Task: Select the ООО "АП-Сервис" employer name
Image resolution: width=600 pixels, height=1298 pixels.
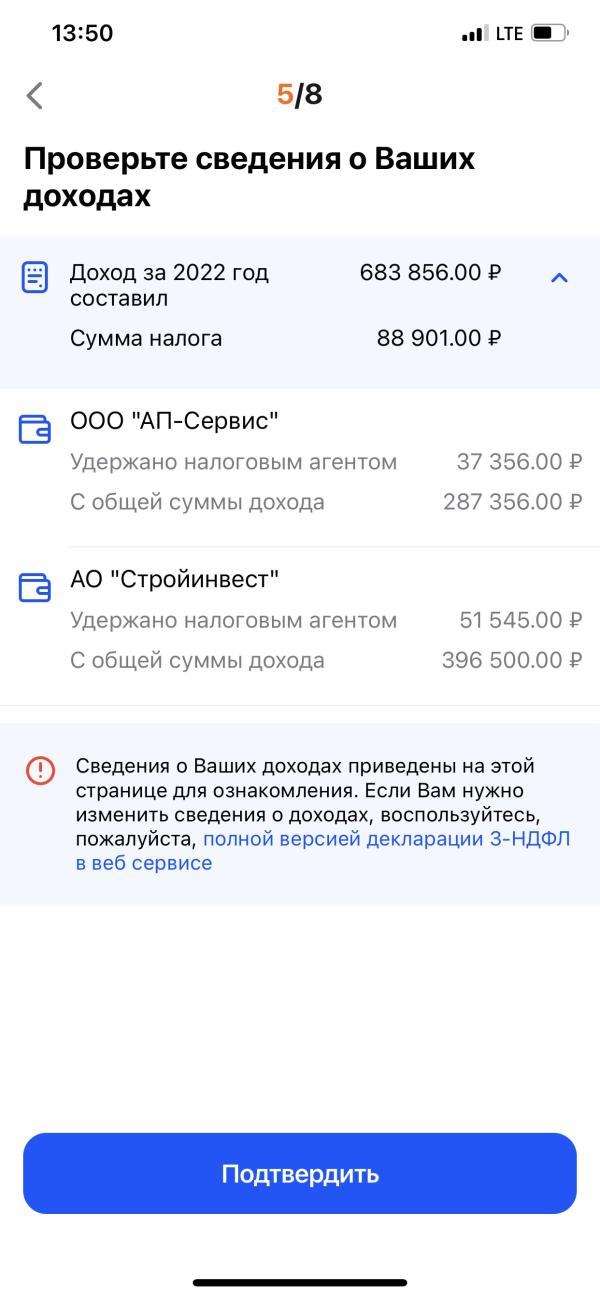Action: coord(174,422)
